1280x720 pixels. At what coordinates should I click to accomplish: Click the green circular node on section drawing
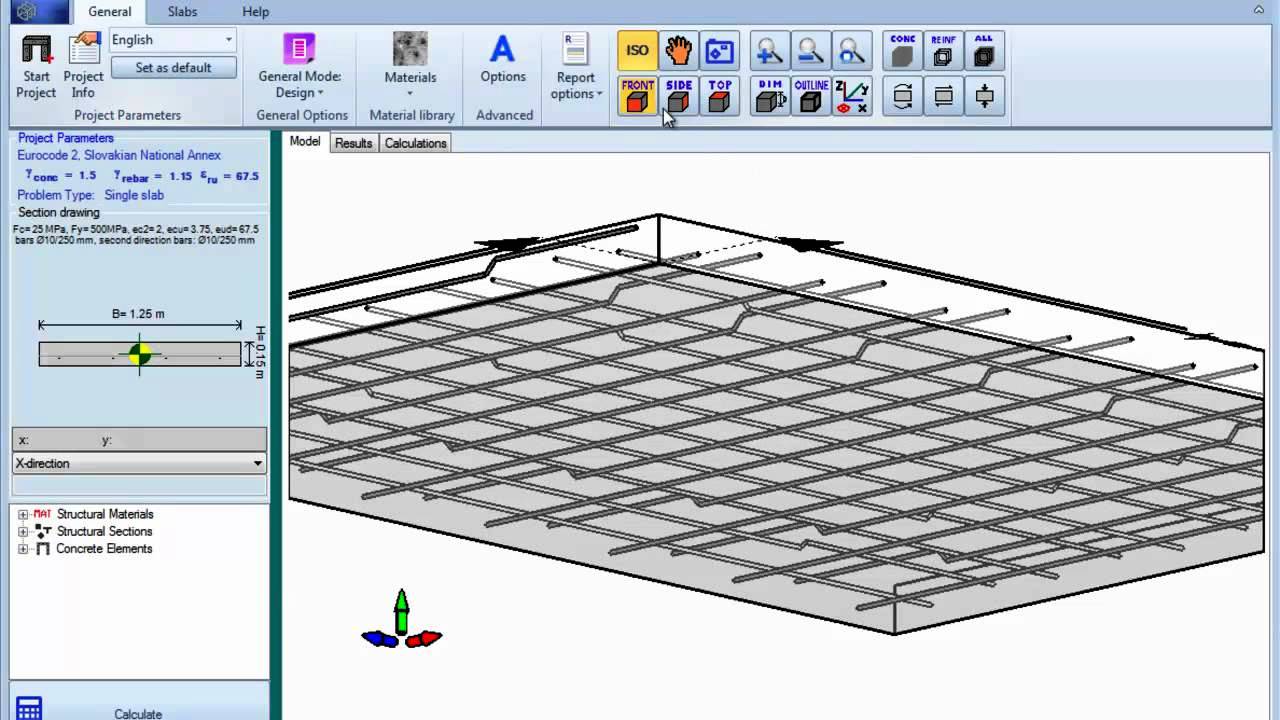[x=139, y=353]
